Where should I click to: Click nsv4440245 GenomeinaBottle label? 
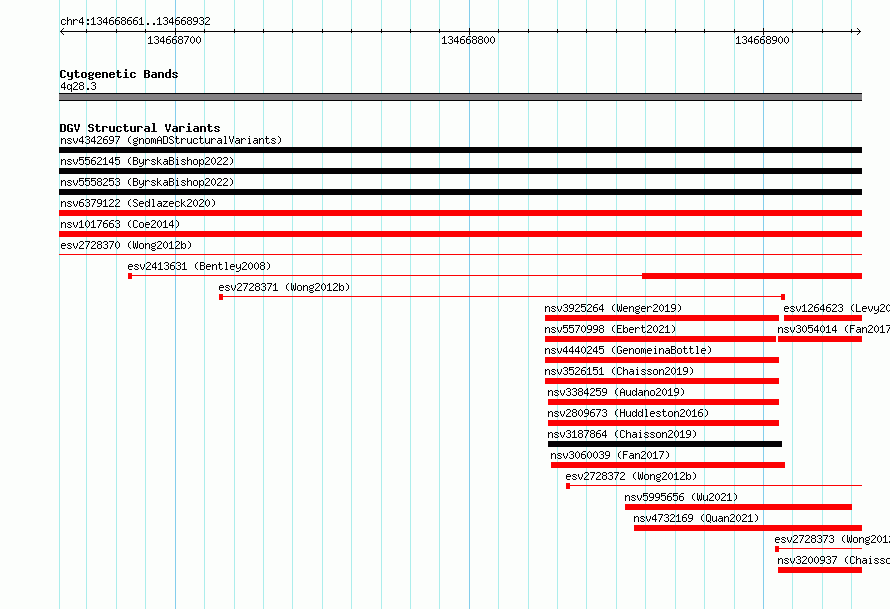point(628,350)
